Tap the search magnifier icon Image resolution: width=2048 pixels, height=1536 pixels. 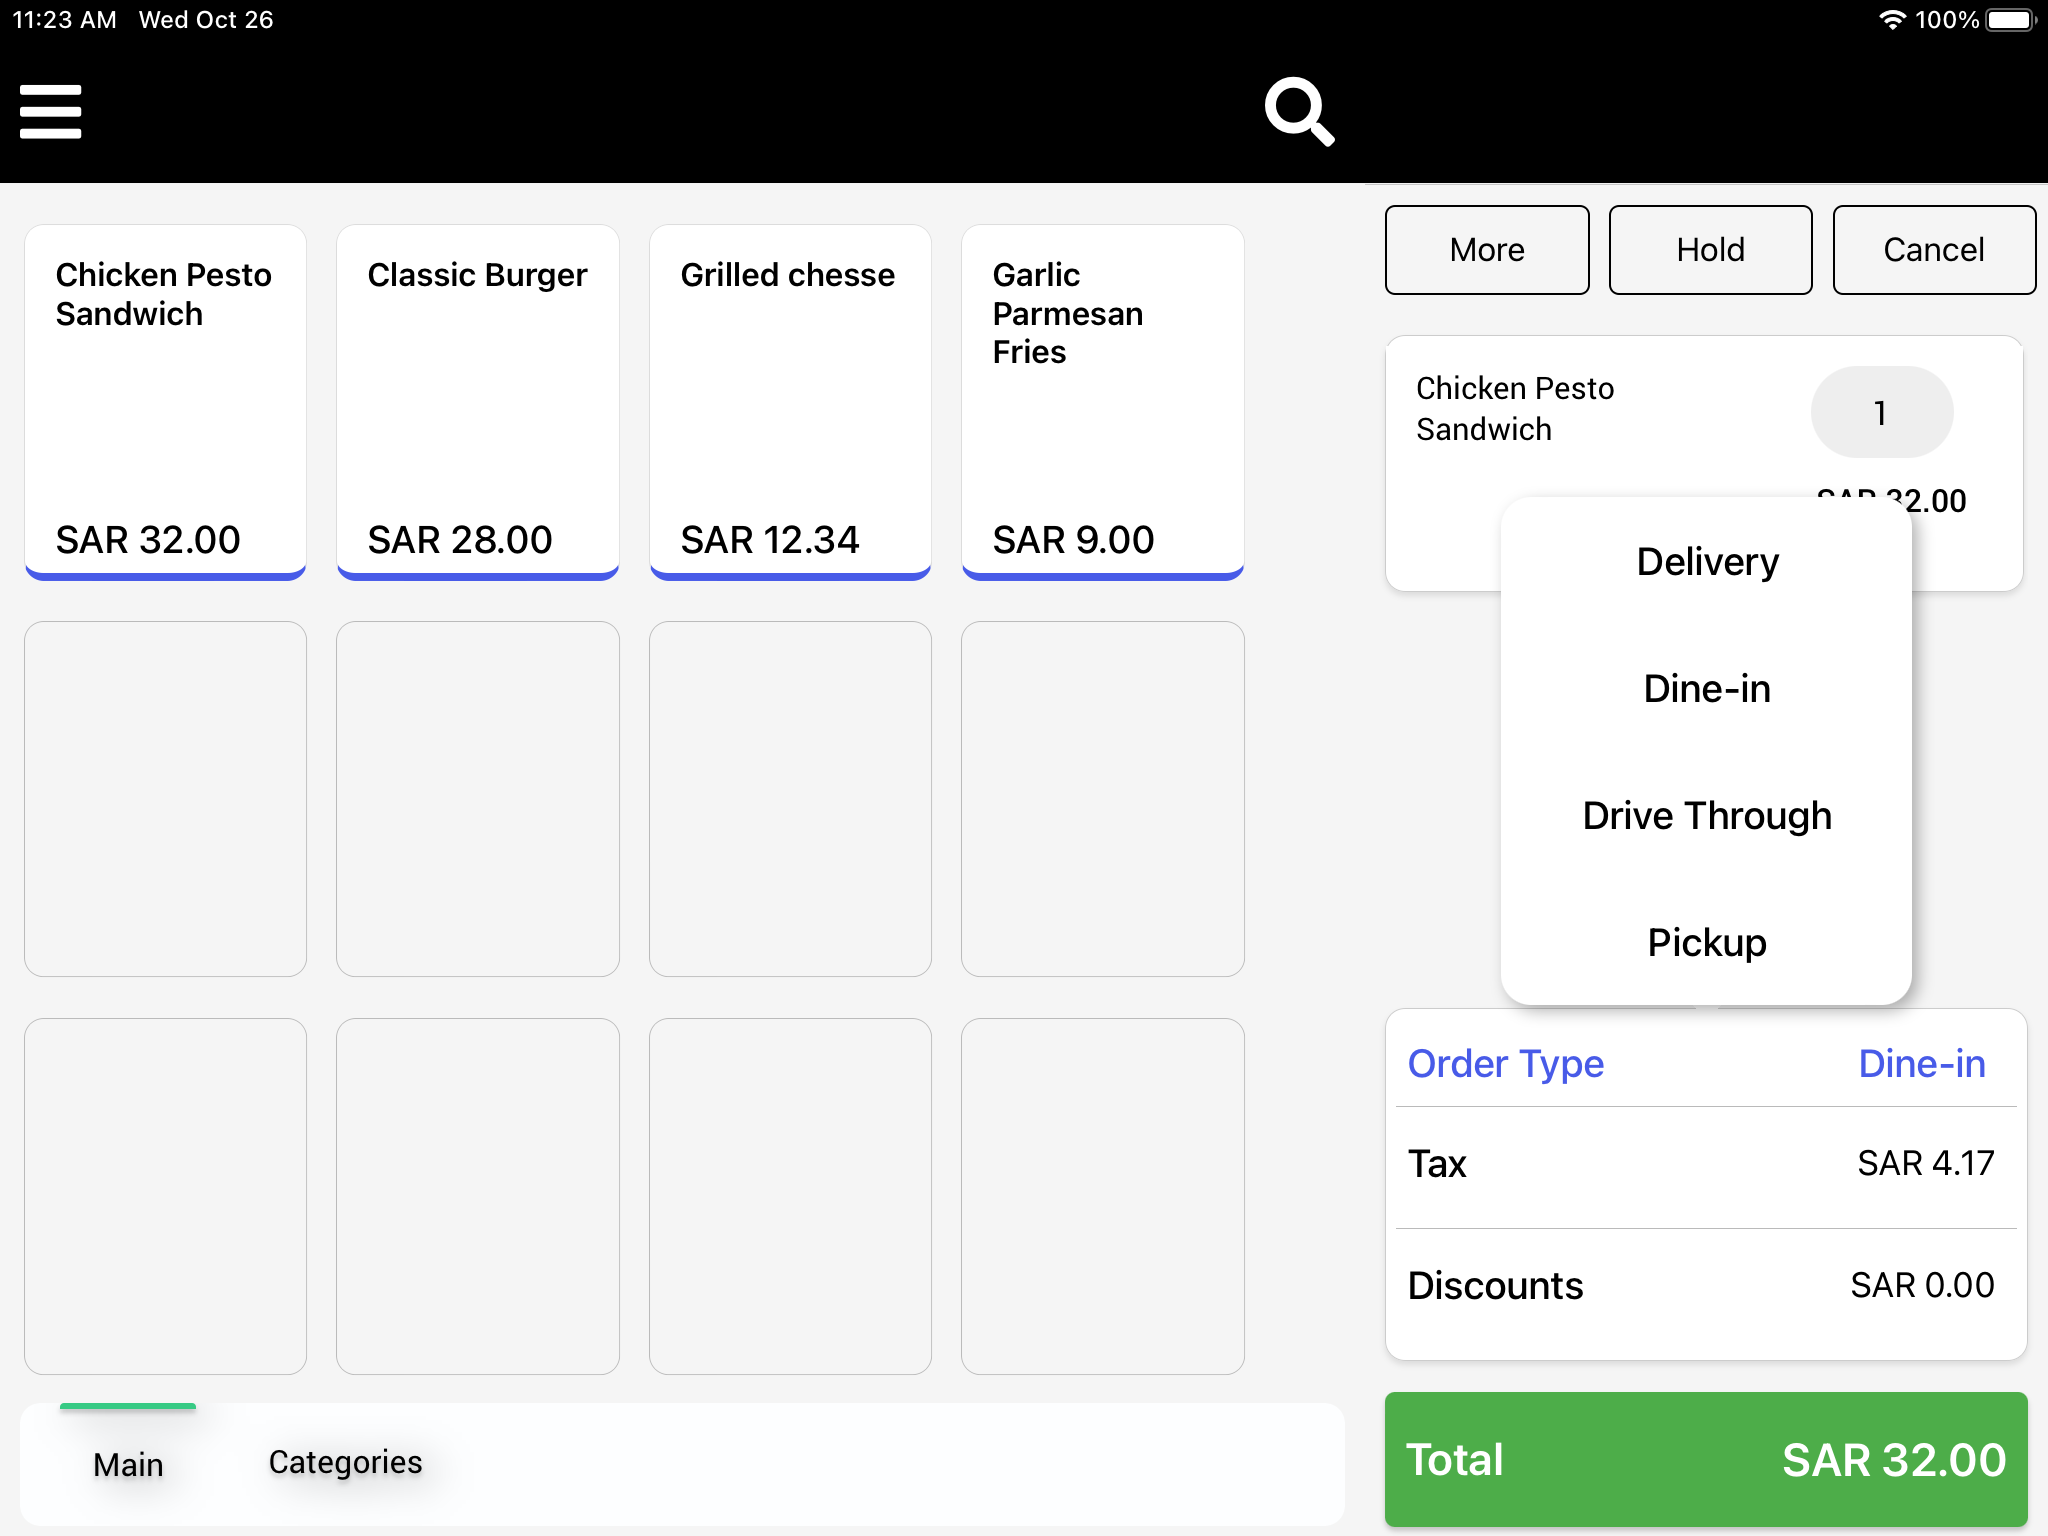[1299, 111]
